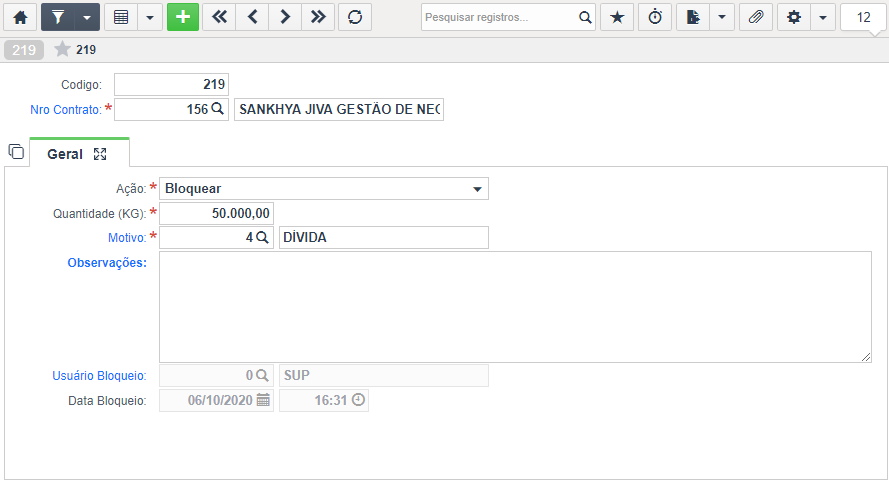Click the Observações label link
Image resolution: width=889 pixels, height=481 pixels.
107,263
